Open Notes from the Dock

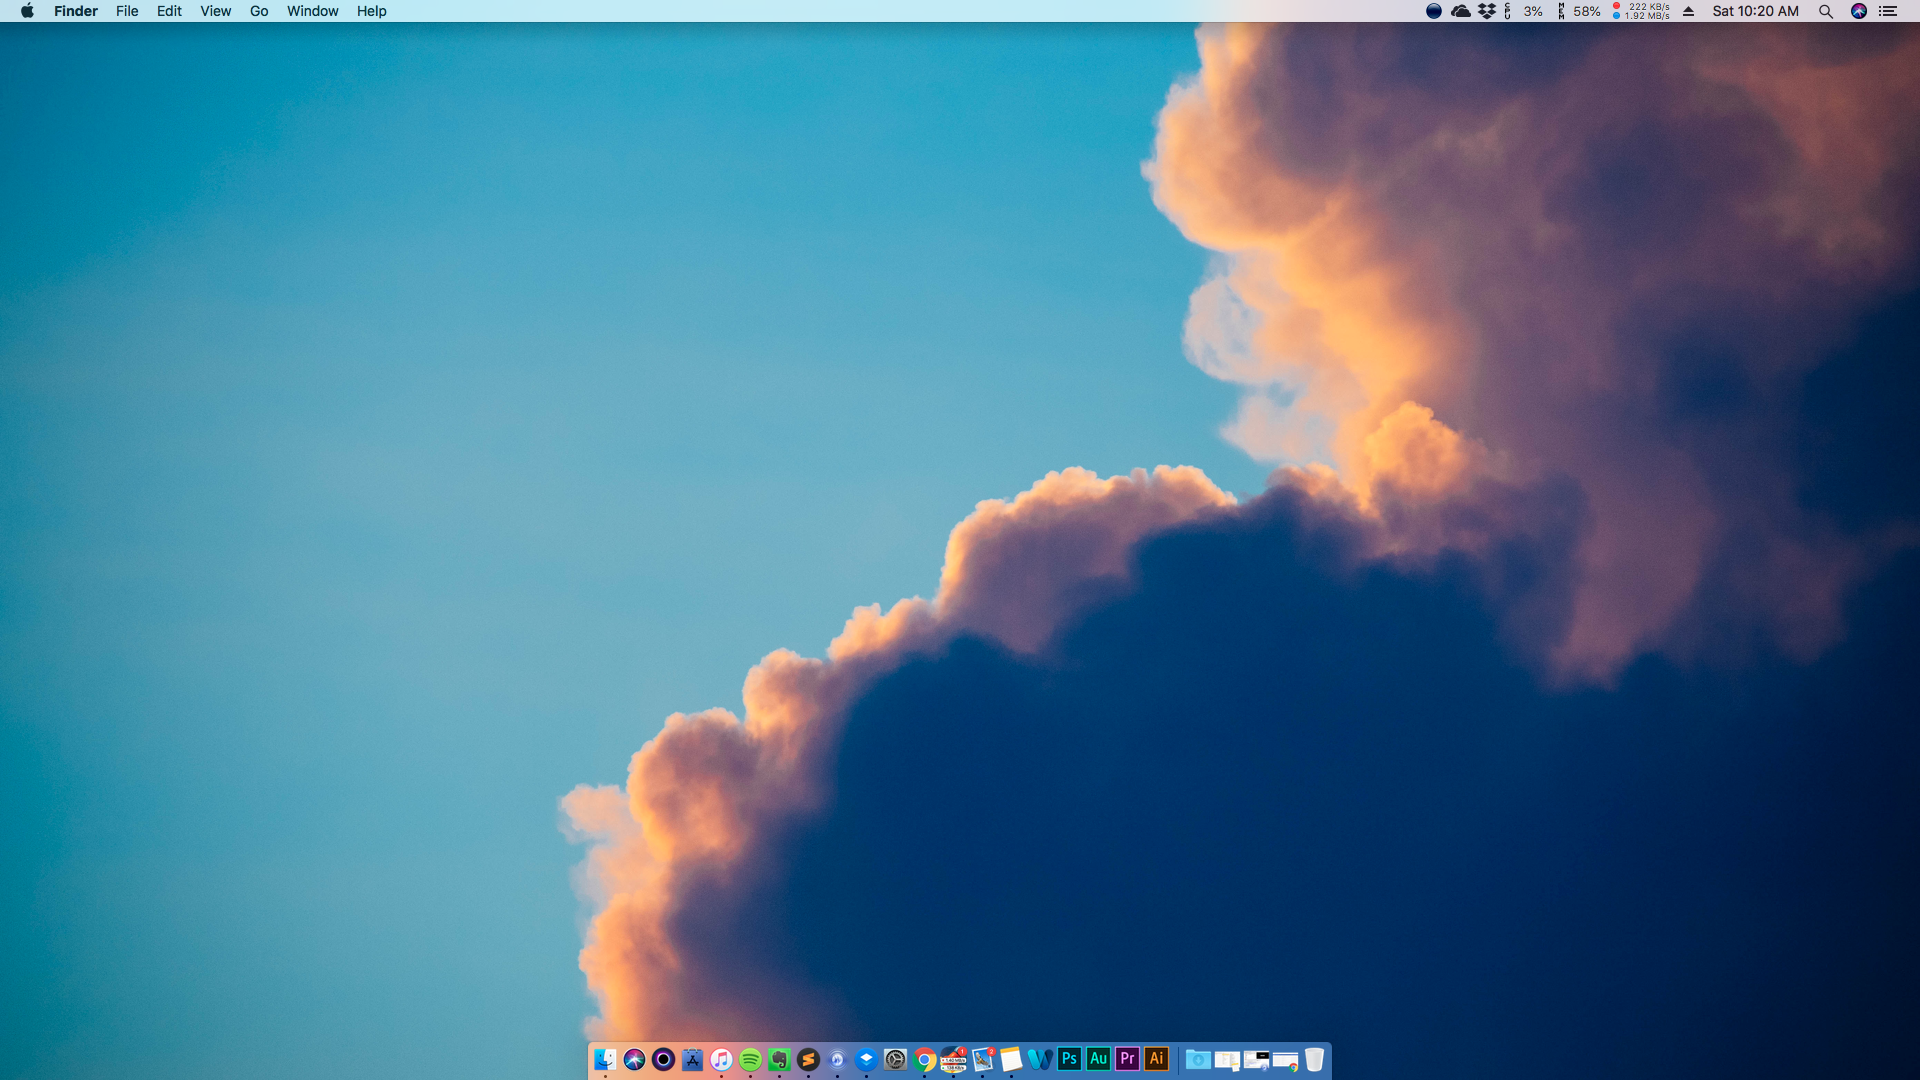pyautogui.click(x=1011, y=1059)
